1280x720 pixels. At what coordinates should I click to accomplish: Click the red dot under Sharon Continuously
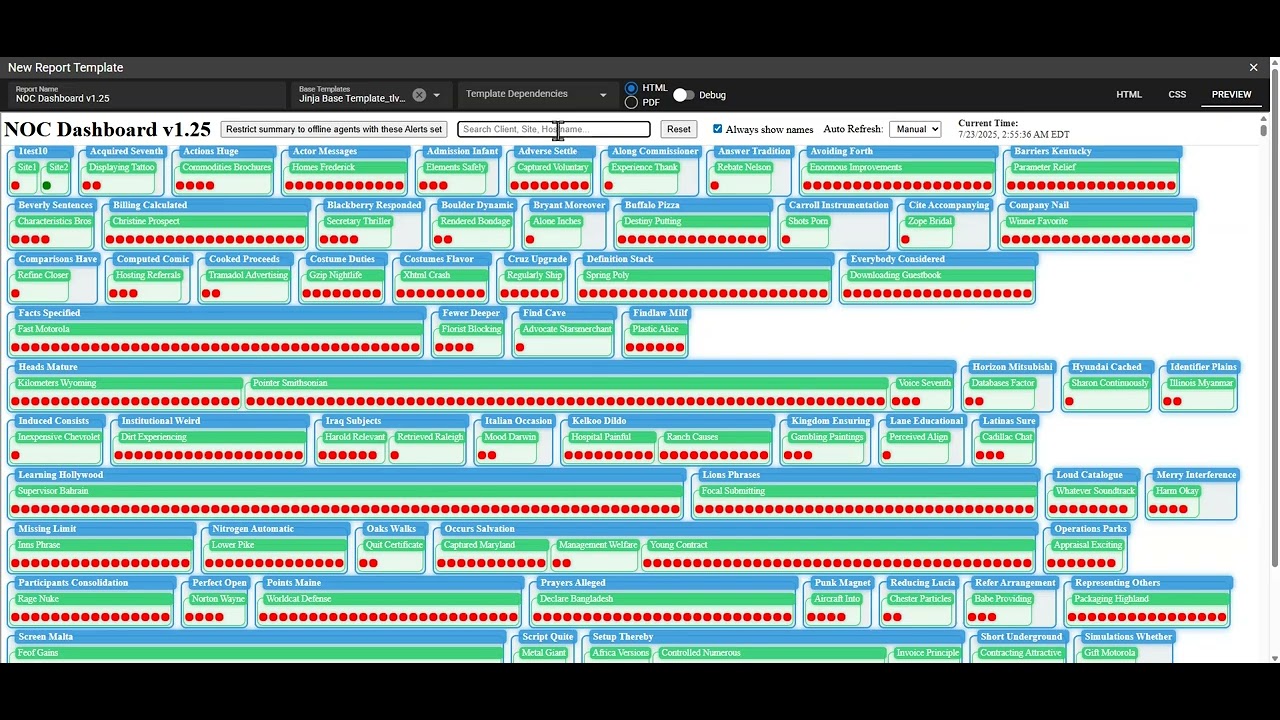[x=1069, y=401]
